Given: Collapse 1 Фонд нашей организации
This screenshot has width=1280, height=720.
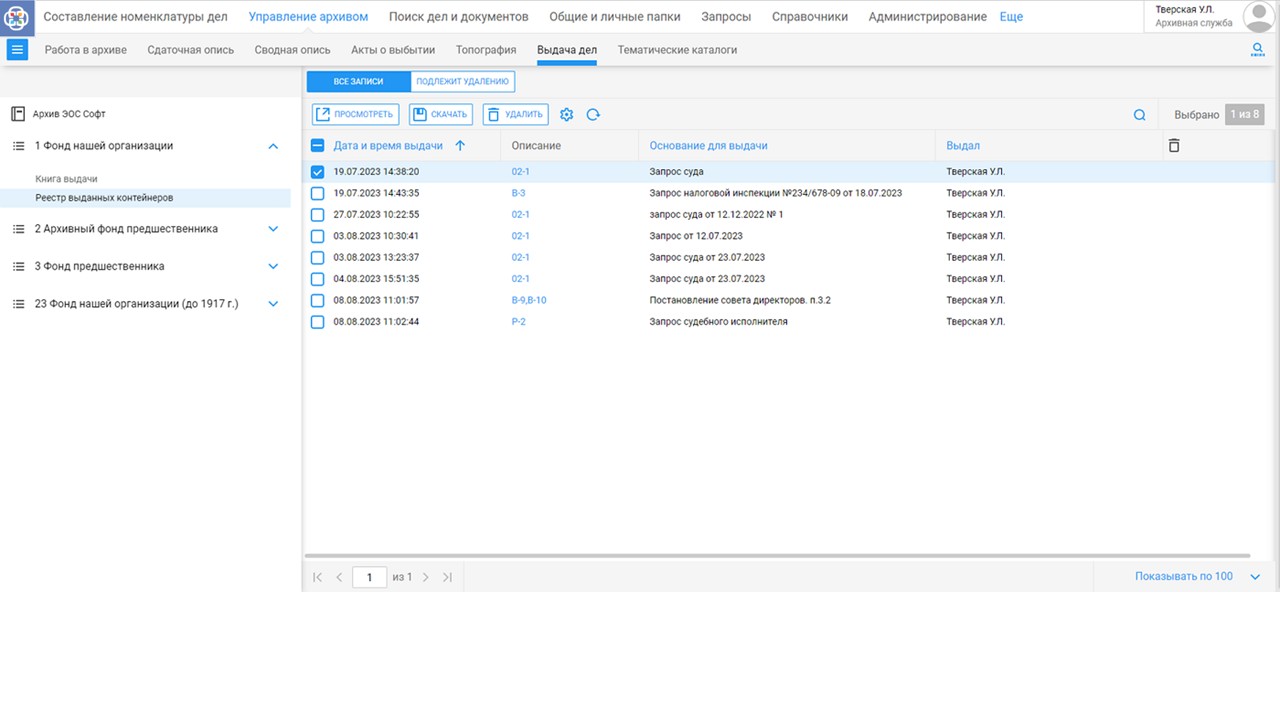Looking at the screenshot, I should coord(273,146).
